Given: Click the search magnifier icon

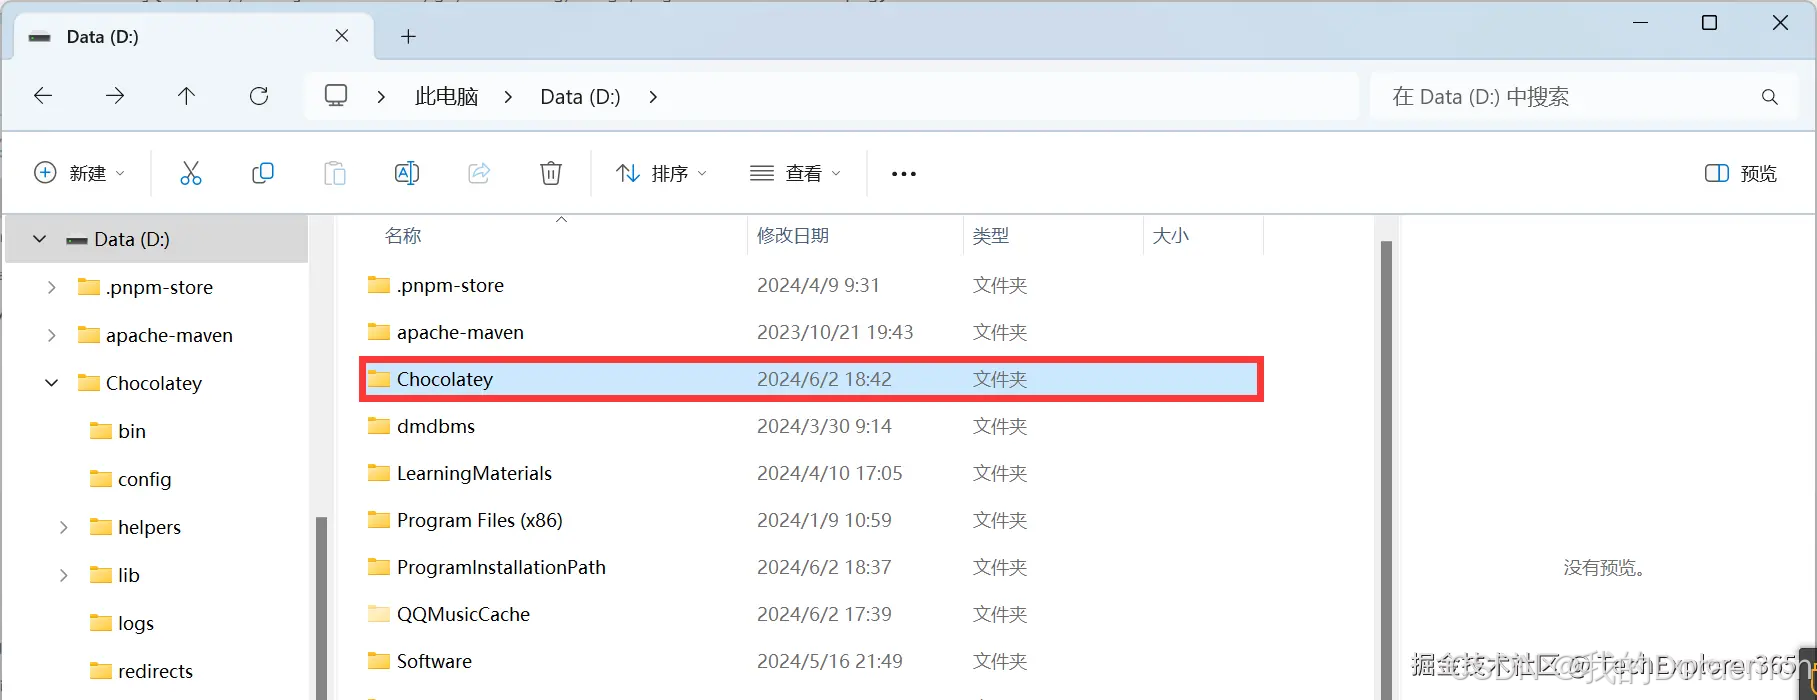Looking at the screenshot, I should (1769, 97).
